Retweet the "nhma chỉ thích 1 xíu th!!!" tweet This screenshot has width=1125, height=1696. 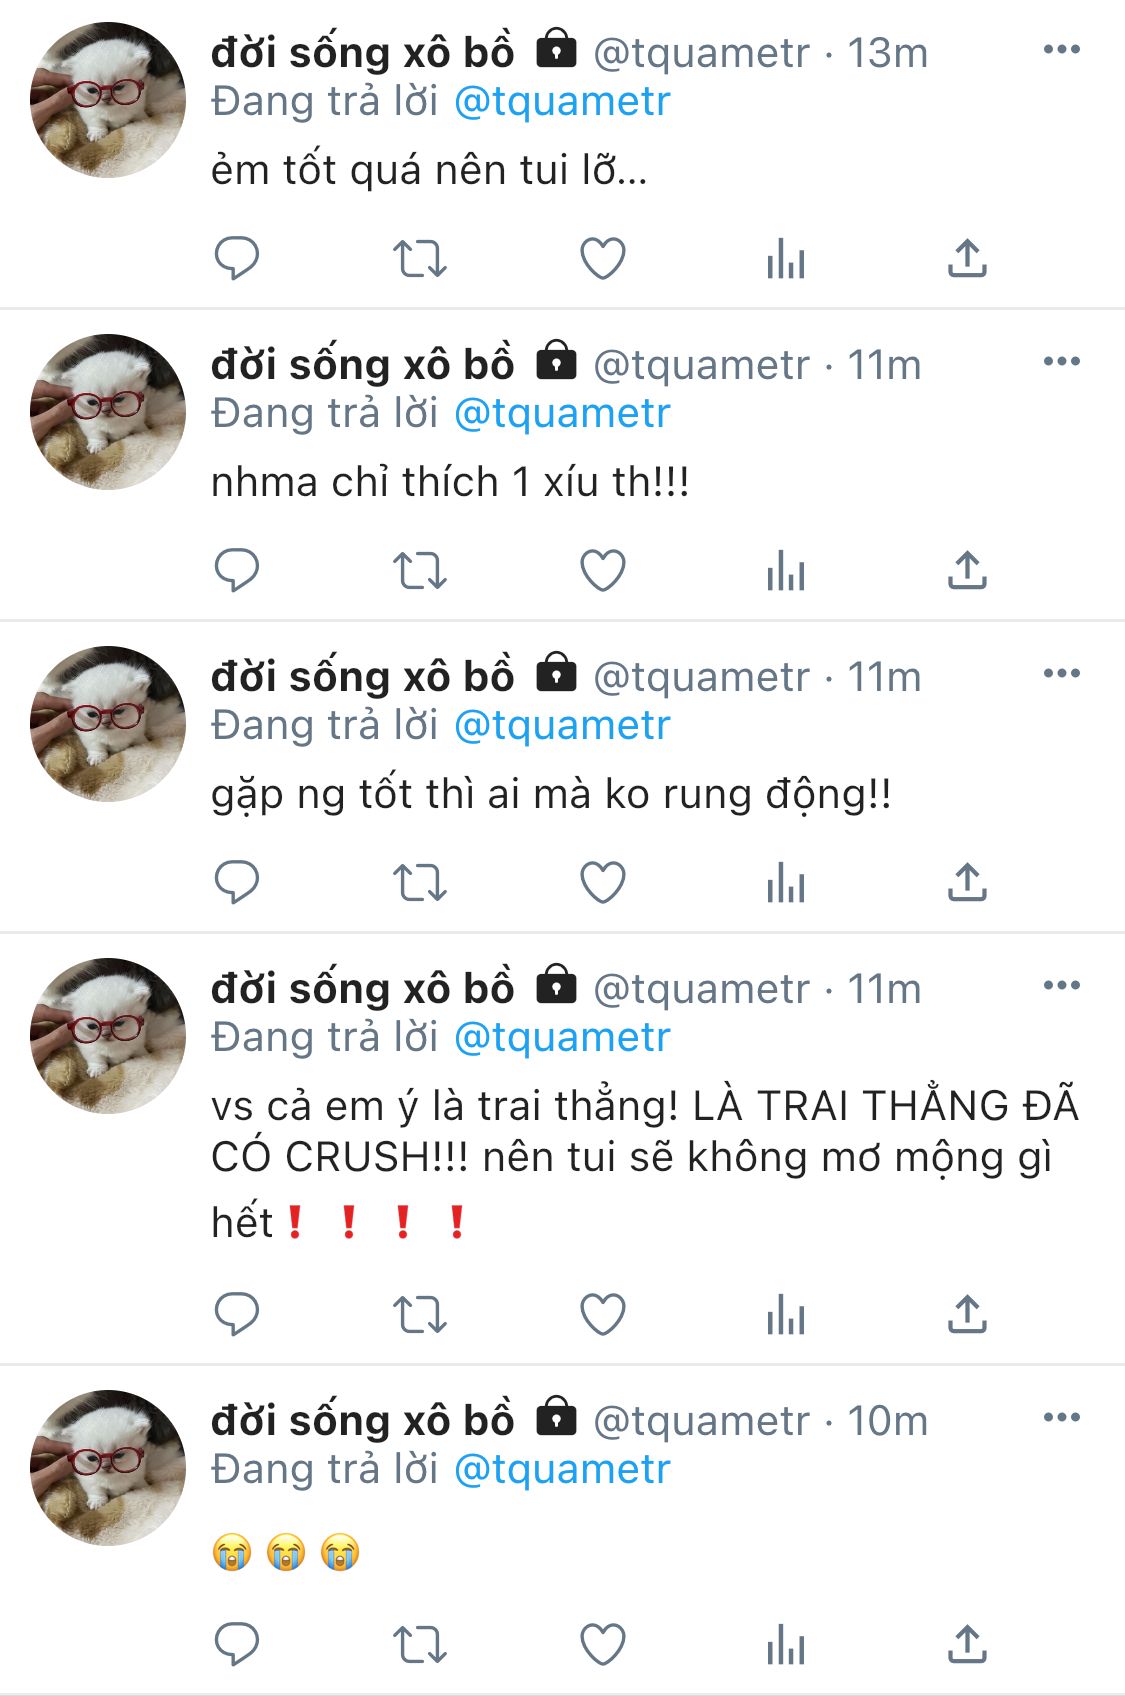pyautogui.click(x=419, y=571)
